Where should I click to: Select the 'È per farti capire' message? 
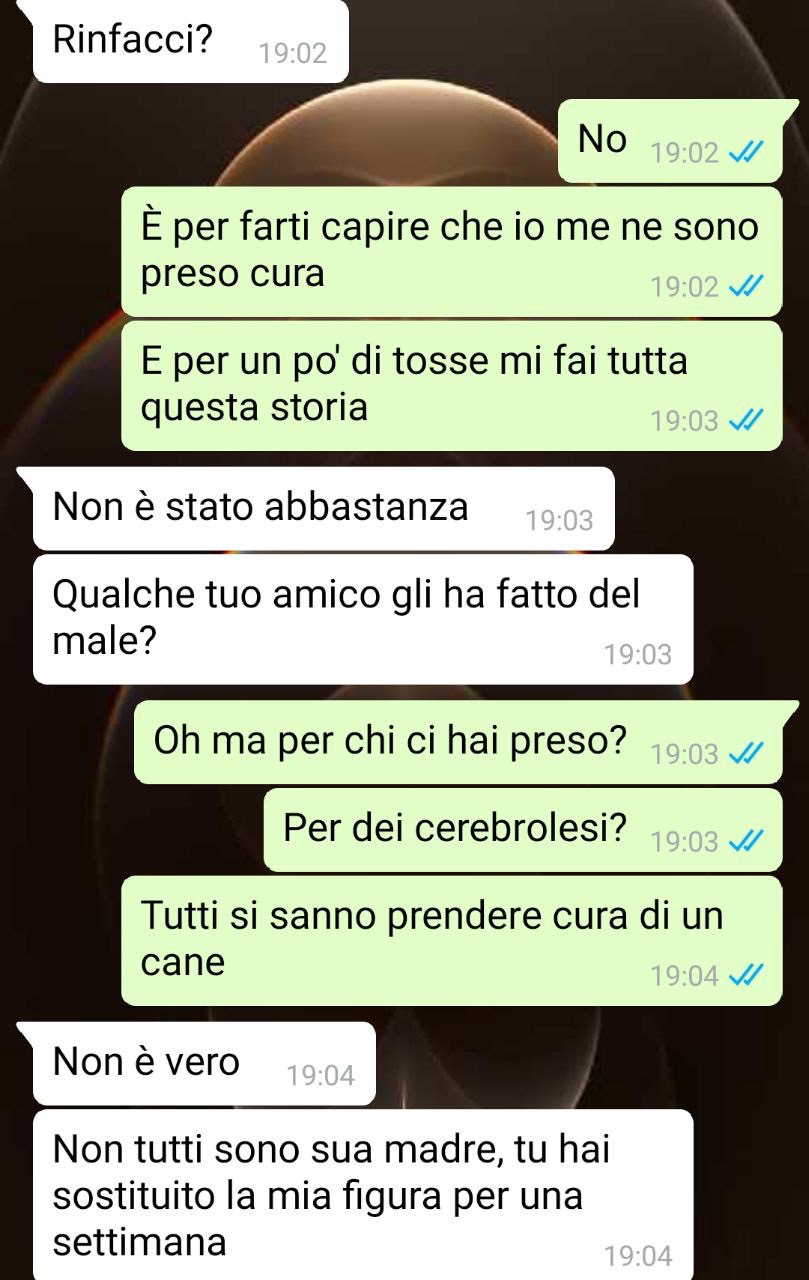(x=451, y=251)
